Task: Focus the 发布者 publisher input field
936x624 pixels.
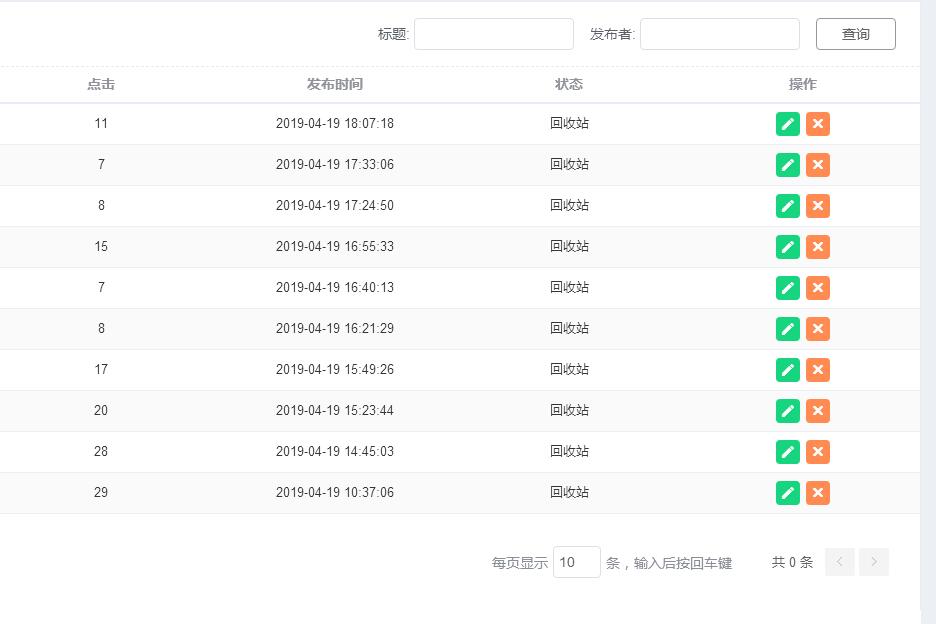Action: (x=720, y=34)
